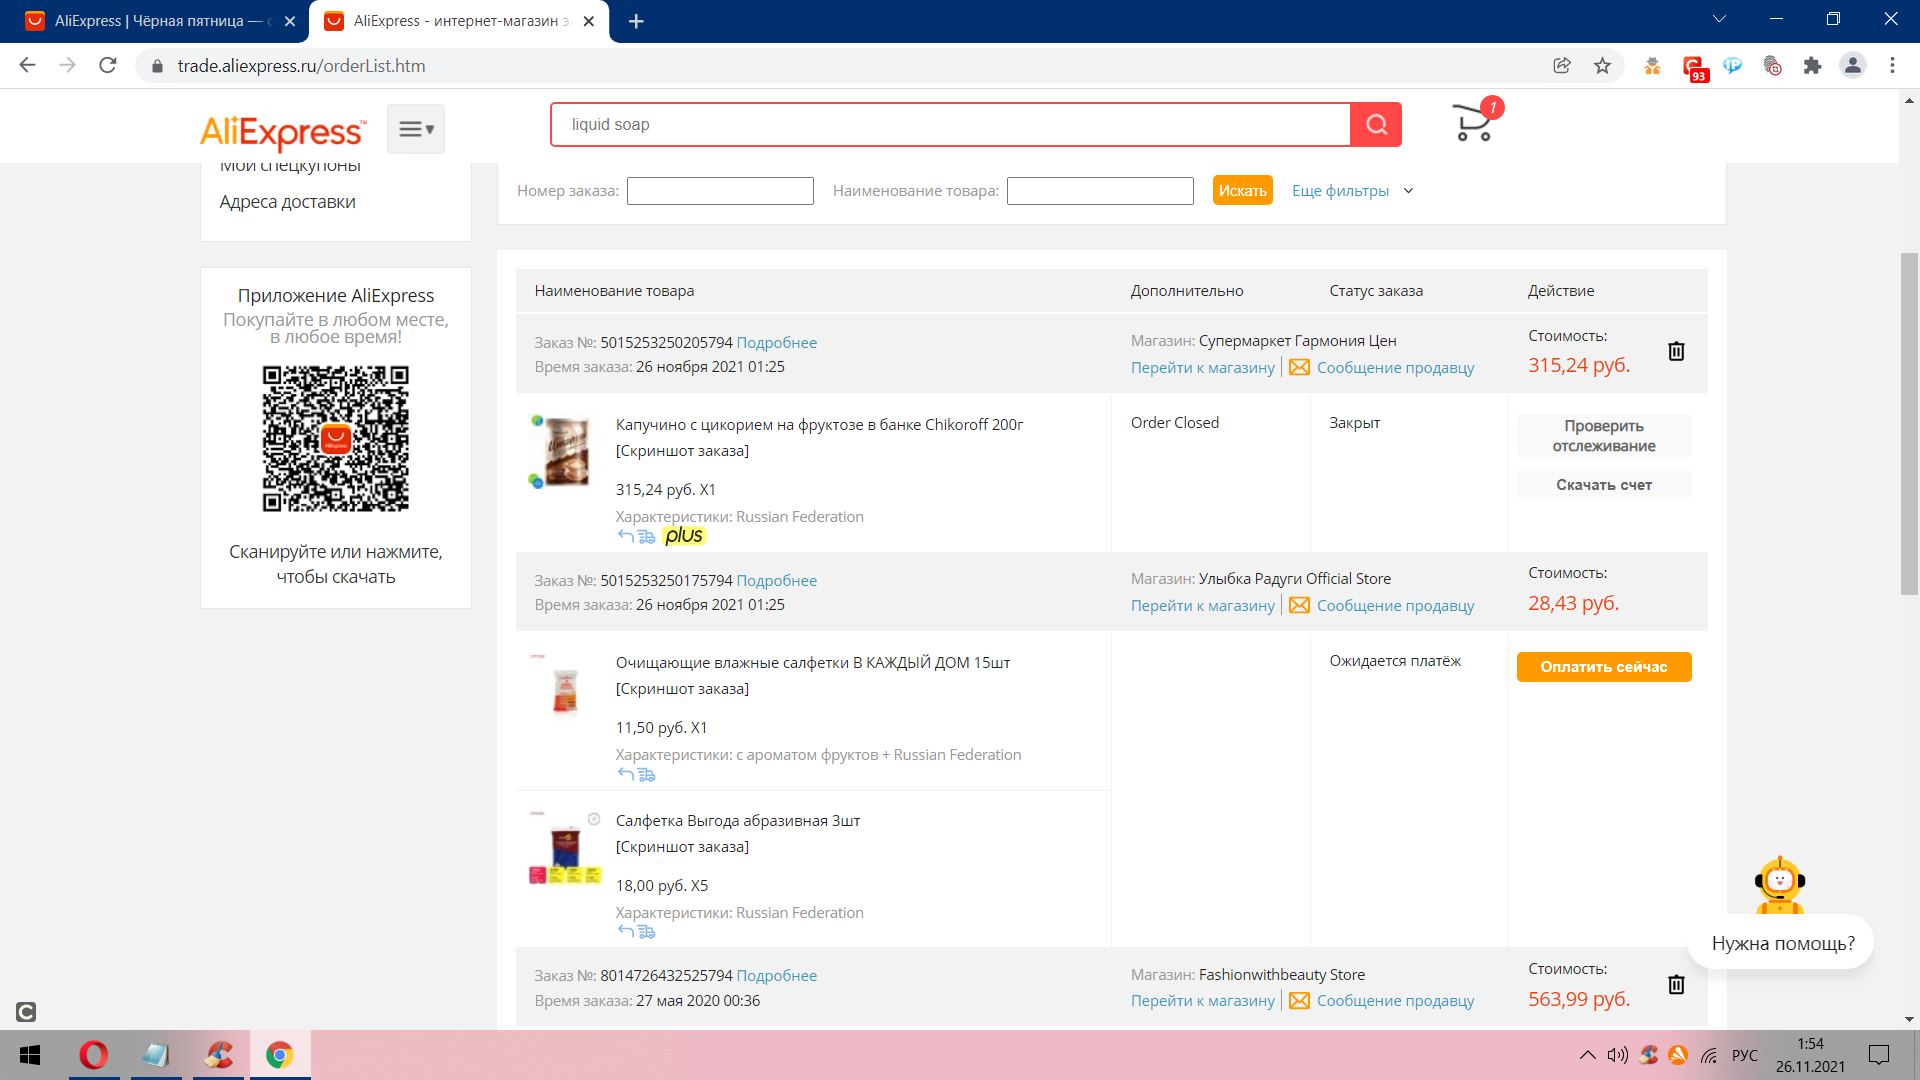Open Подробнее for order 5015253250175794
Viewport: 1920px width, 1080px height.
[x=777, y=581]
